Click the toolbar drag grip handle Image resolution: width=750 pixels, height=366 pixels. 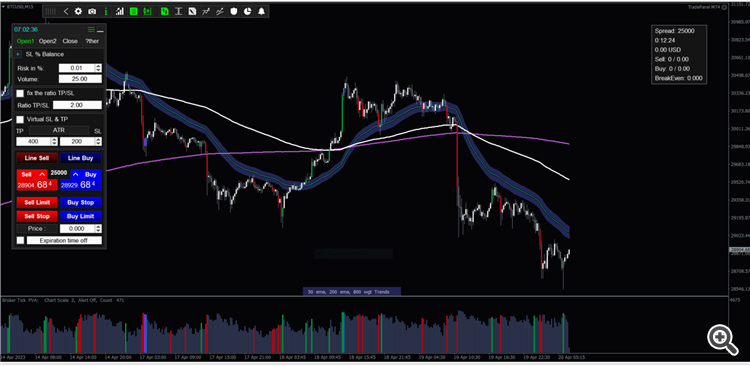50,11
